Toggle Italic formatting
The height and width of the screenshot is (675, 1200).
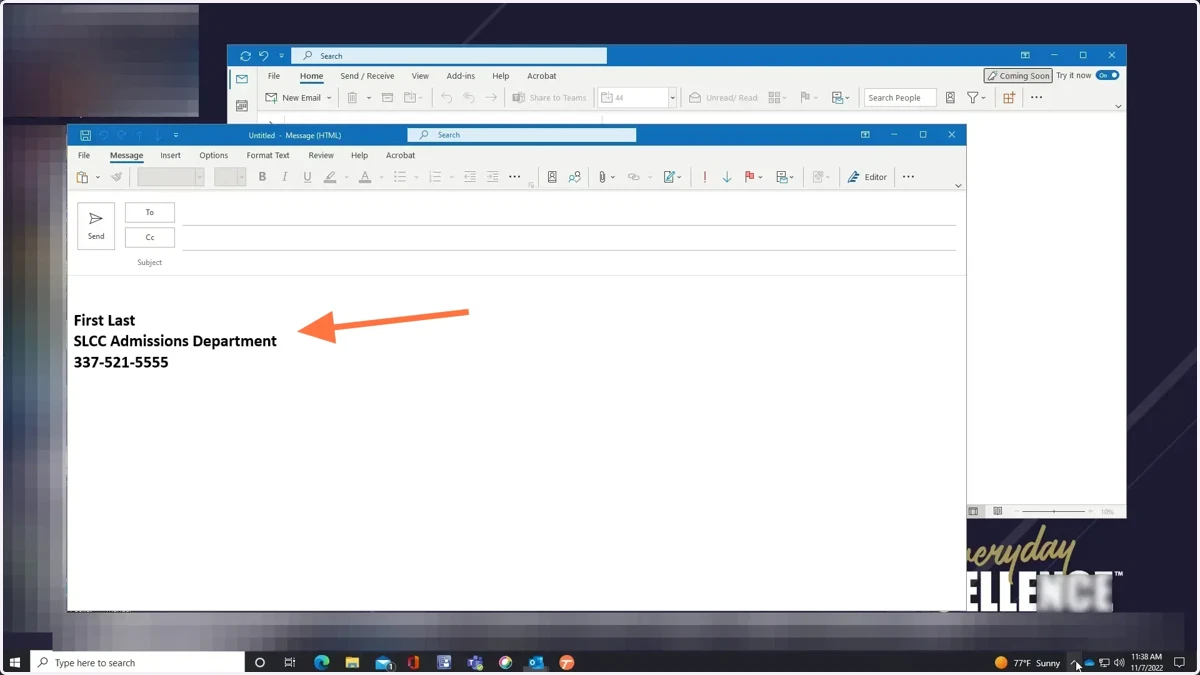(x=284, y=177)
